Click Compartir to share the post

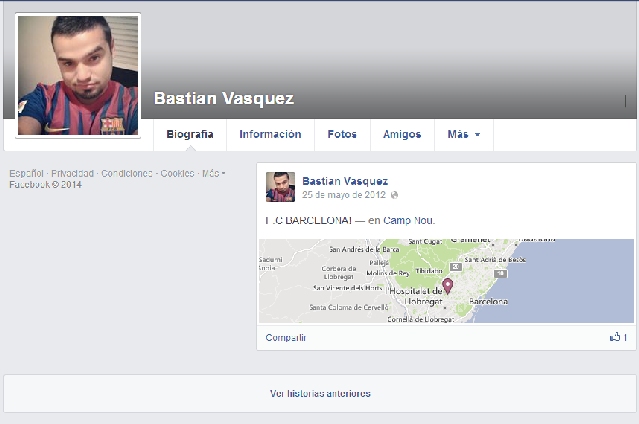[x=286, y=338]
